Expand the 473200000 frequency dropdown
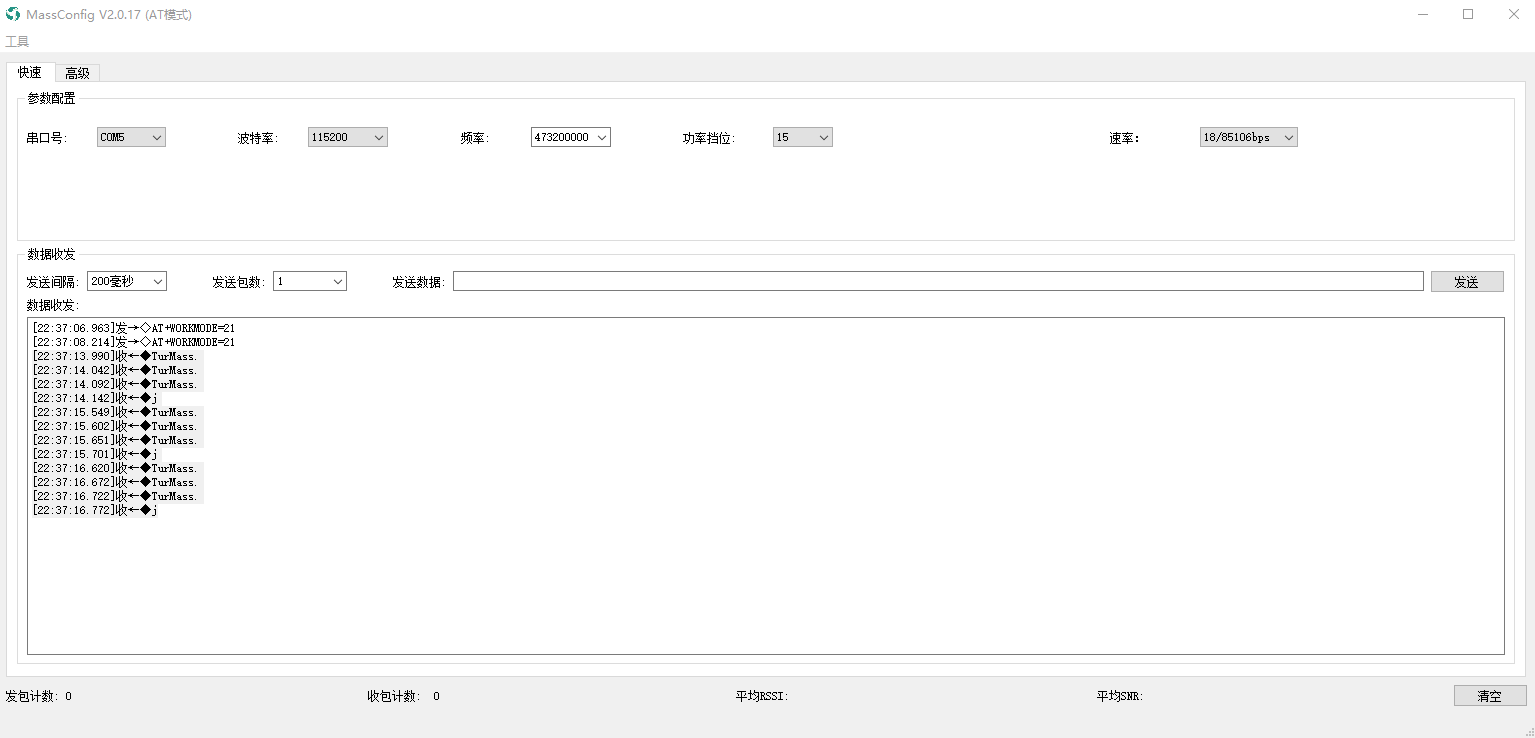 click(570, 137)
